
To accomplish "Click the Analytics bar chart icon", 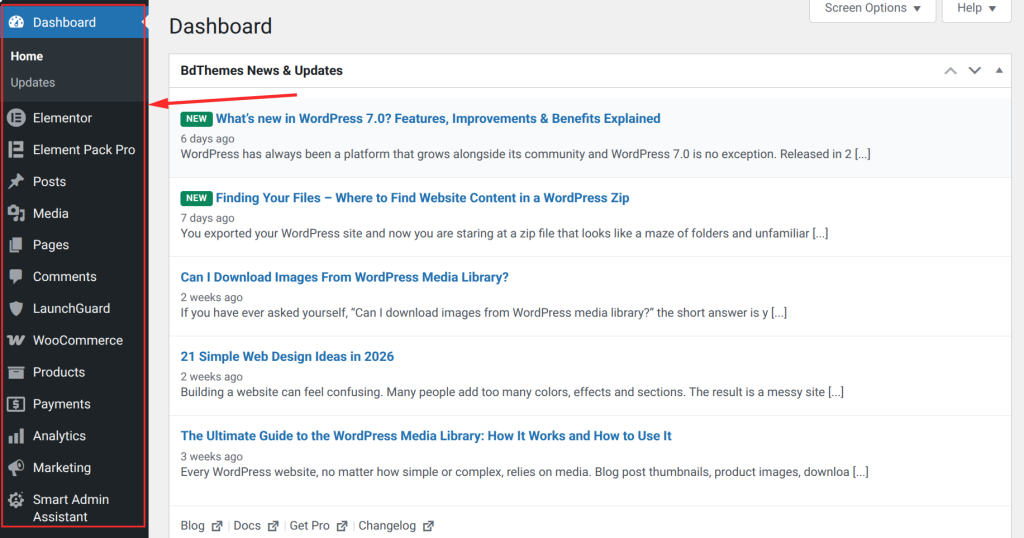I will [16, 436].
